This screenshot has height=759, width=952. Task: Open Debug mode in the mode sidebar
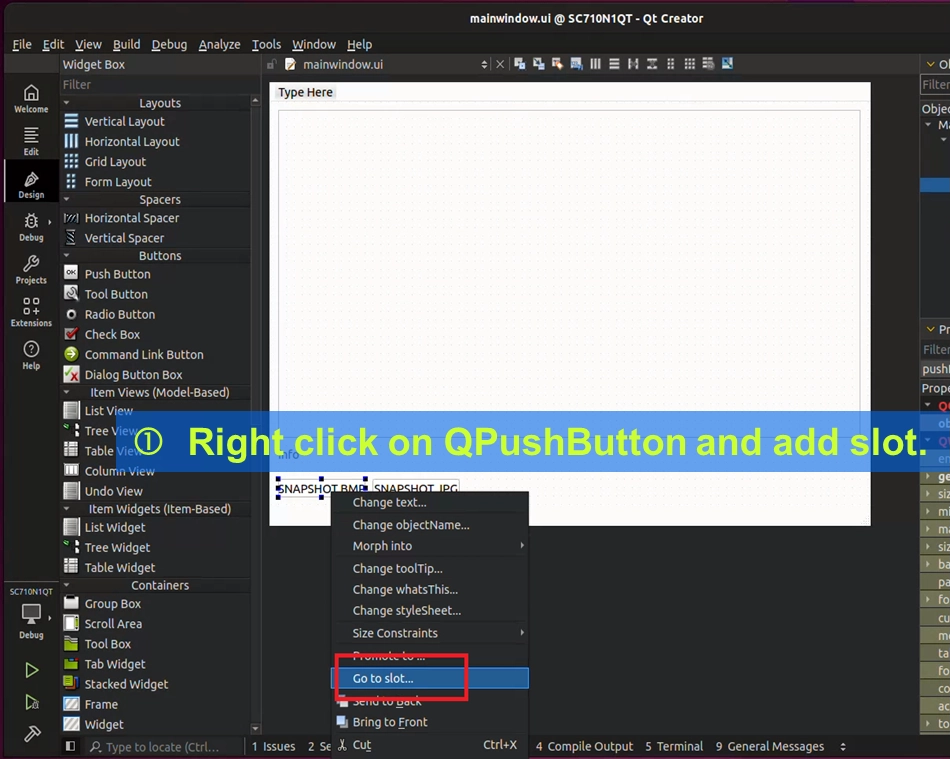(31, 227)
